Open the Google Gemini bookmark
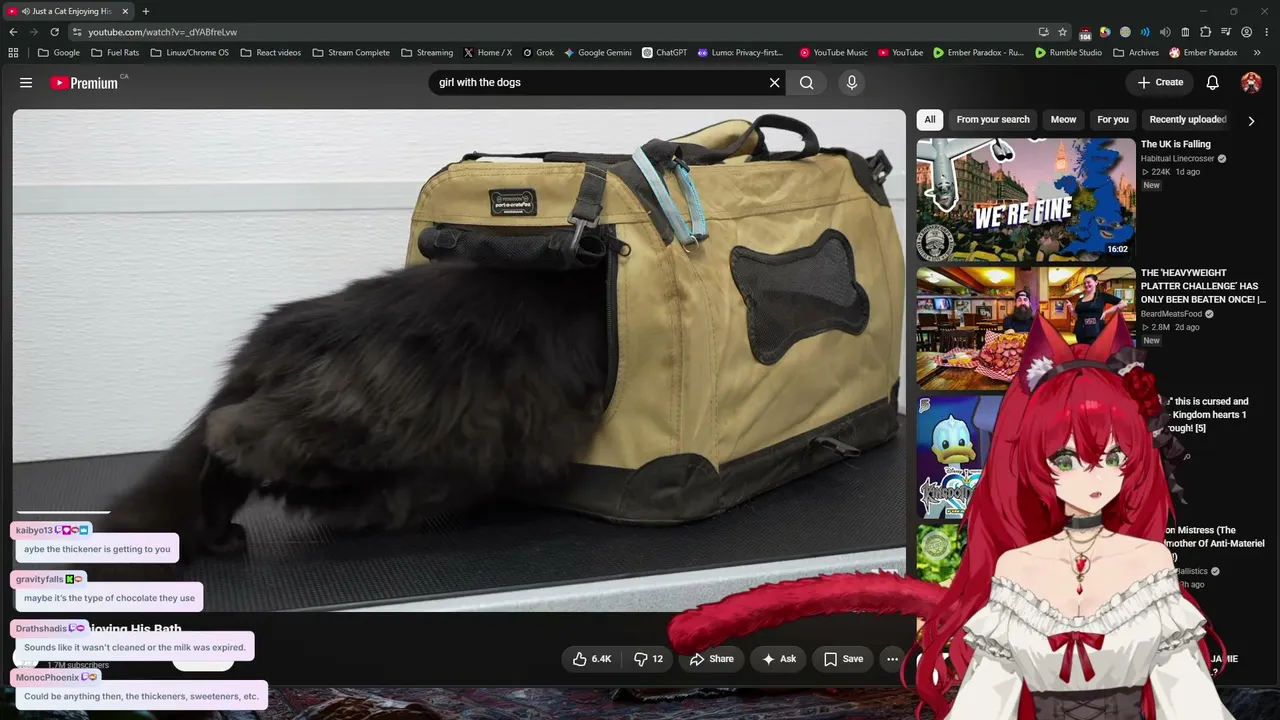The image size is (1280, 720). [598, 53]
